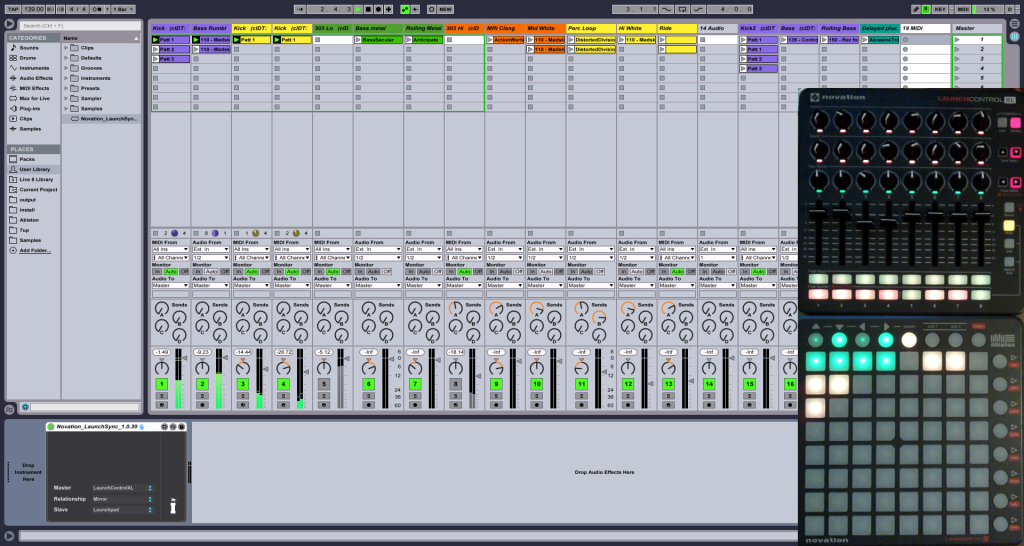Open the Master device dropdown showing LaunchControlXL

[122, 487]
